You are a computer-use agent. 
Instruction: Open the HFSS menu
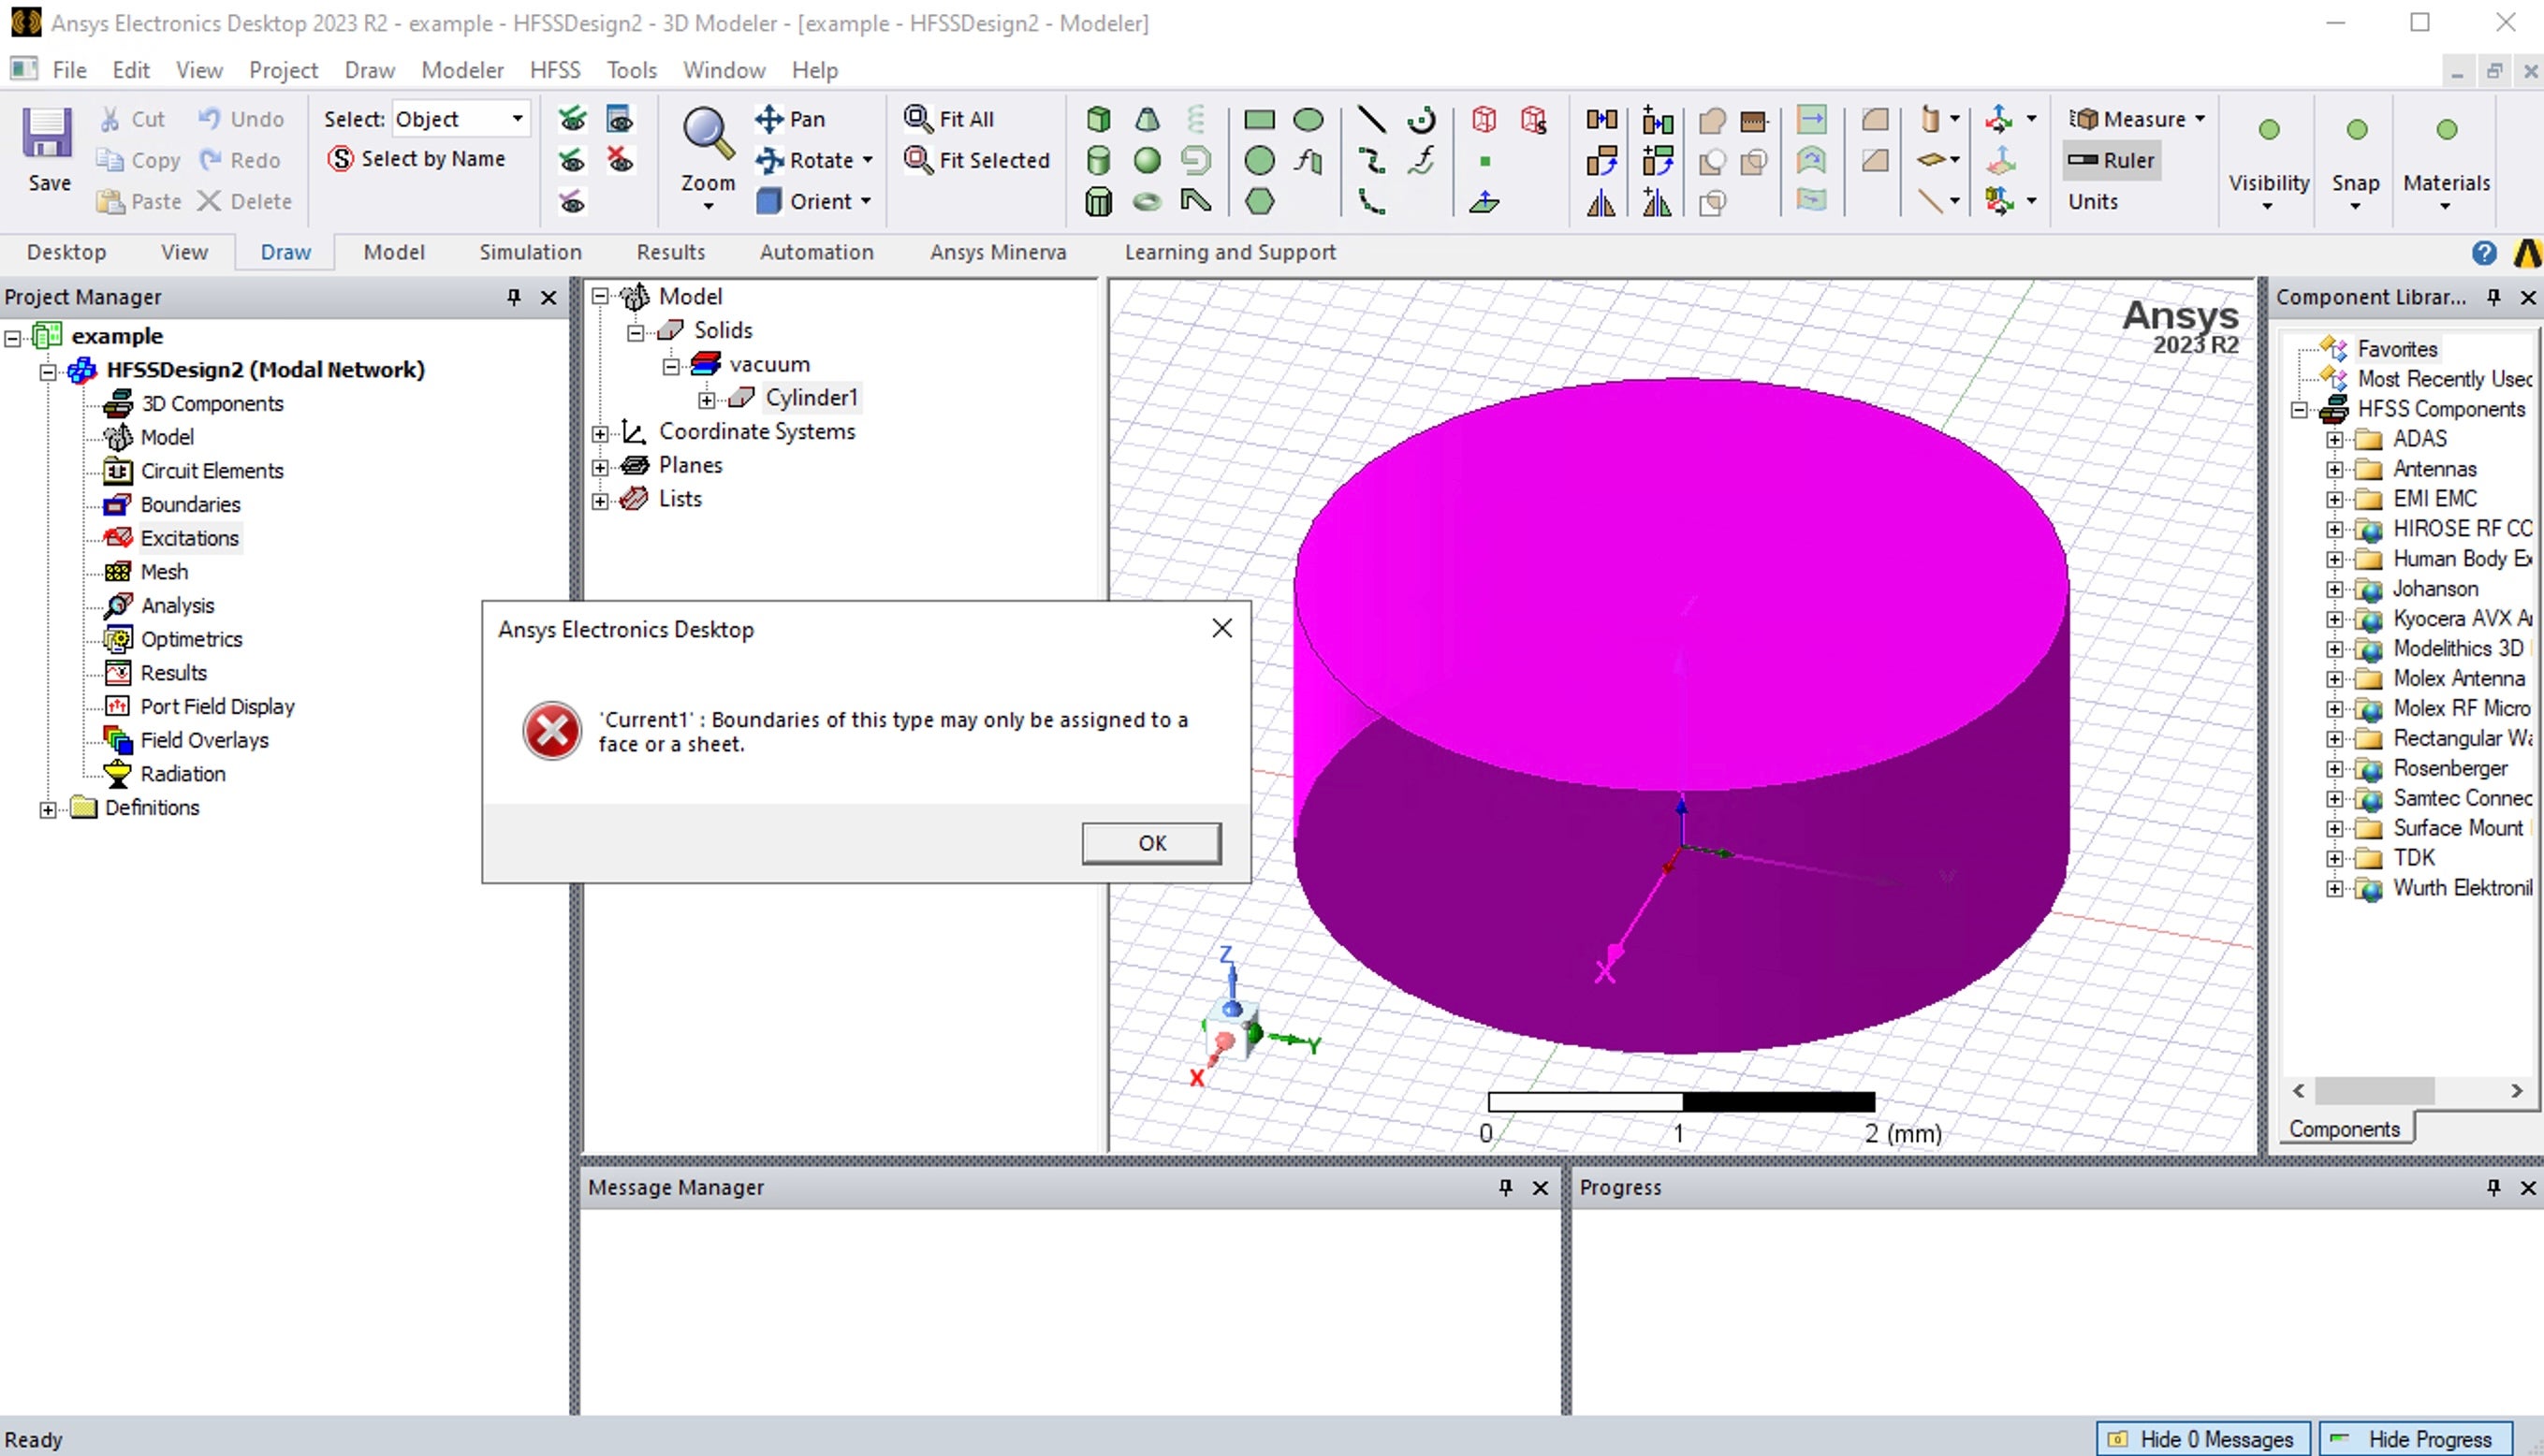pos(555,70)
